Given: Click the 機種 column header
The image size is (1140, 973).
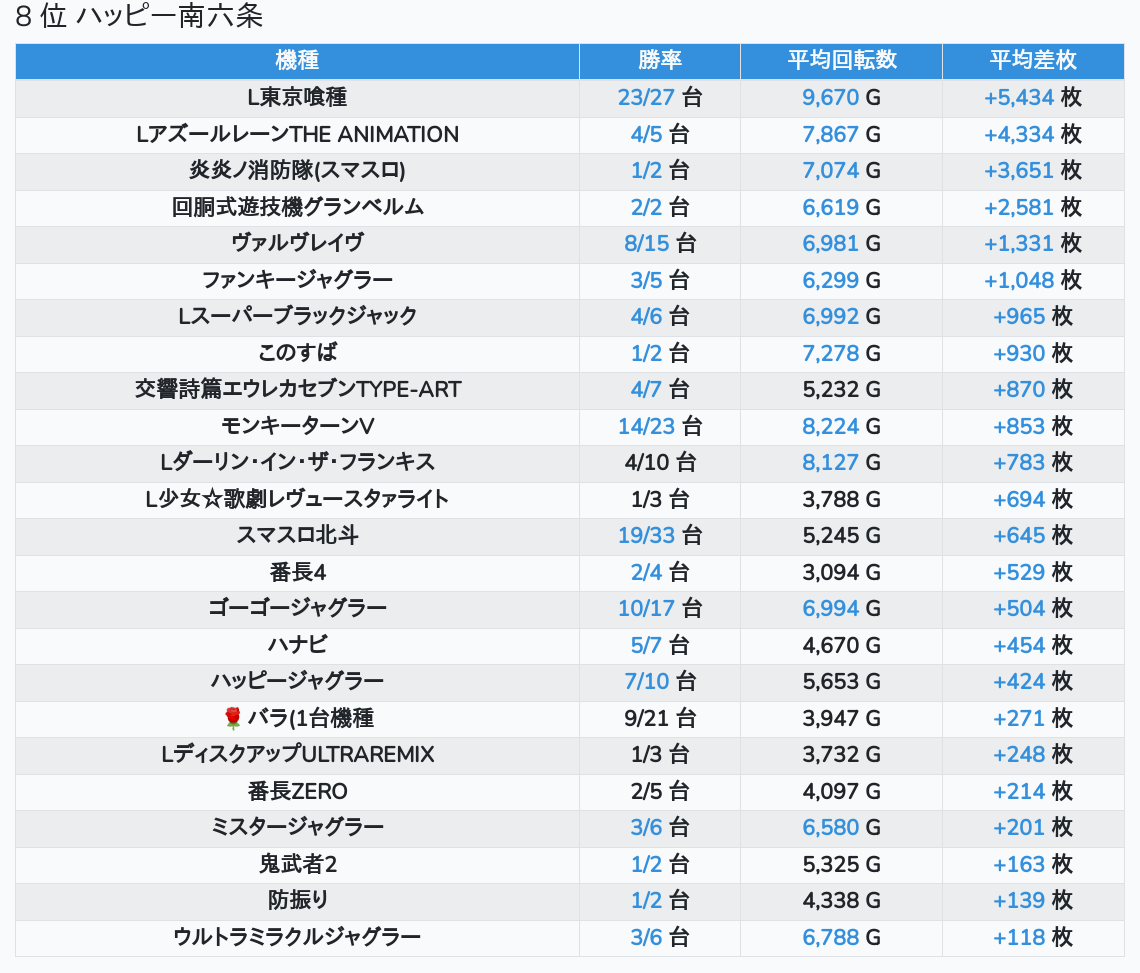Looking at the screenshot, I should [297, 60].
